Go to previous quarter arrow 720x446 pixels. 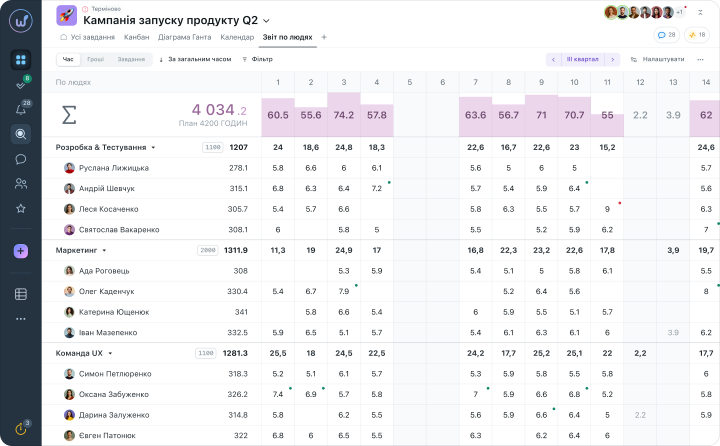coord(553,59)
